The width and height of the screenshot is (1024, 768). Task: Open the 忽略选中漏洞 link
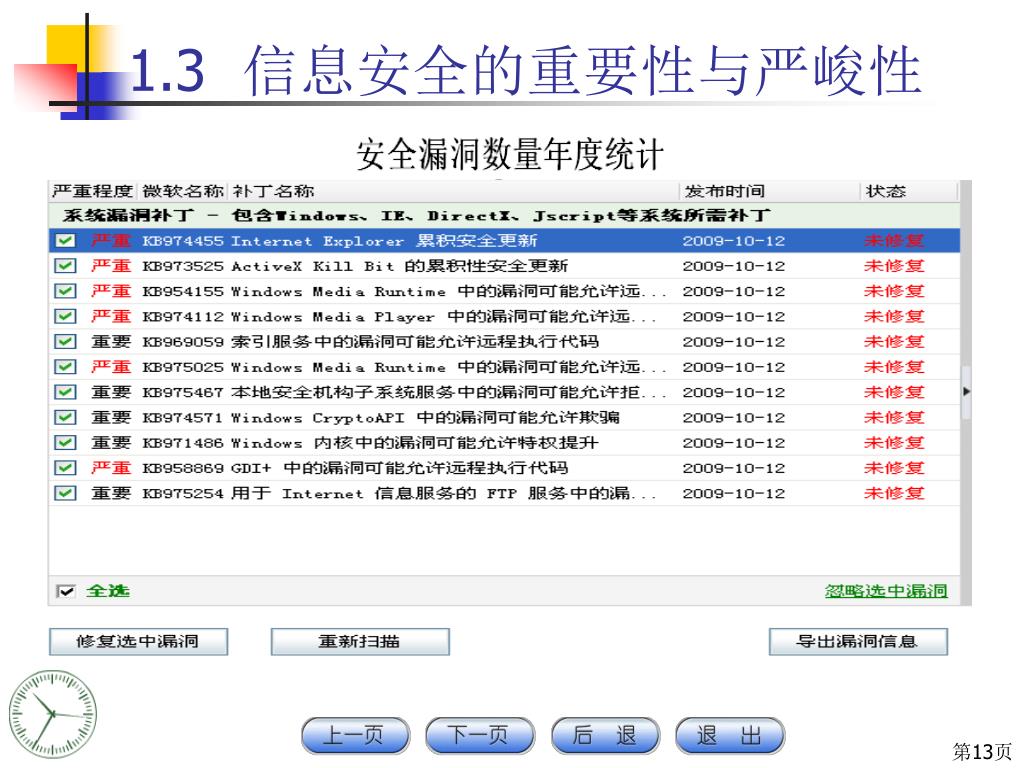(886, 591)
